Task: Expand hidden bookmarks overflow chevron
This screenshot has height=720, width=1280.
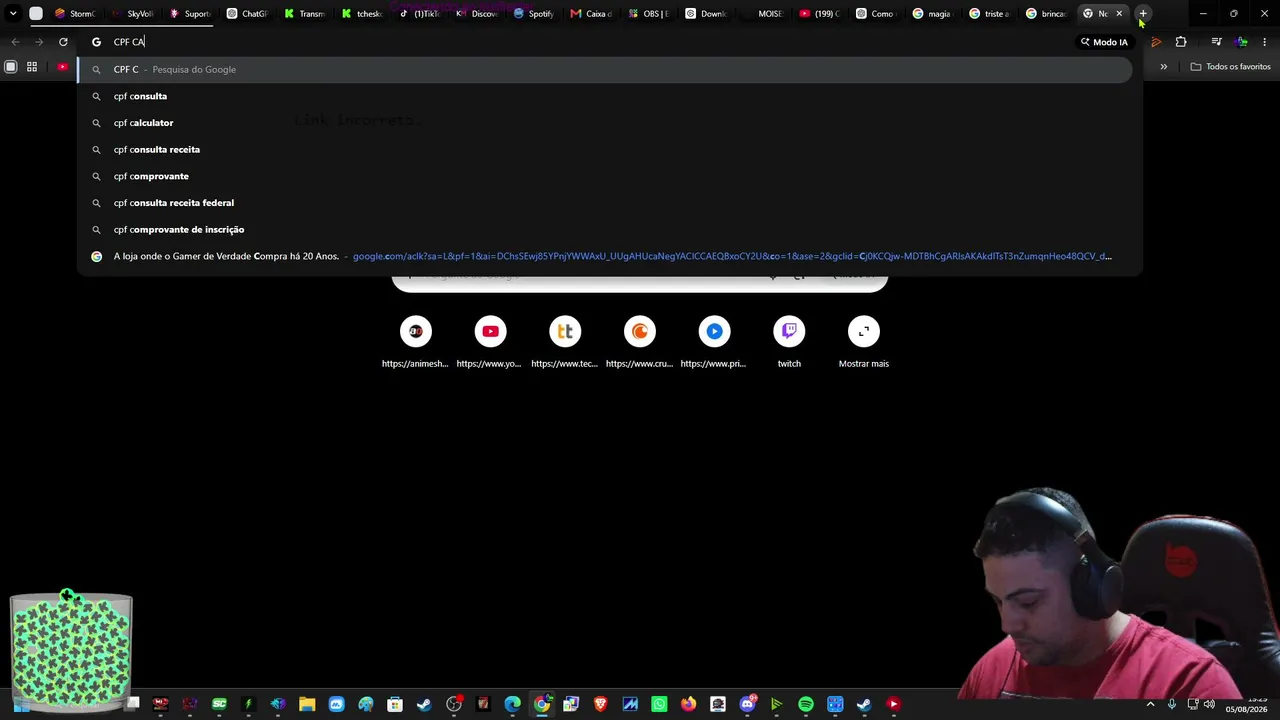Action: tap(1164, 67)
